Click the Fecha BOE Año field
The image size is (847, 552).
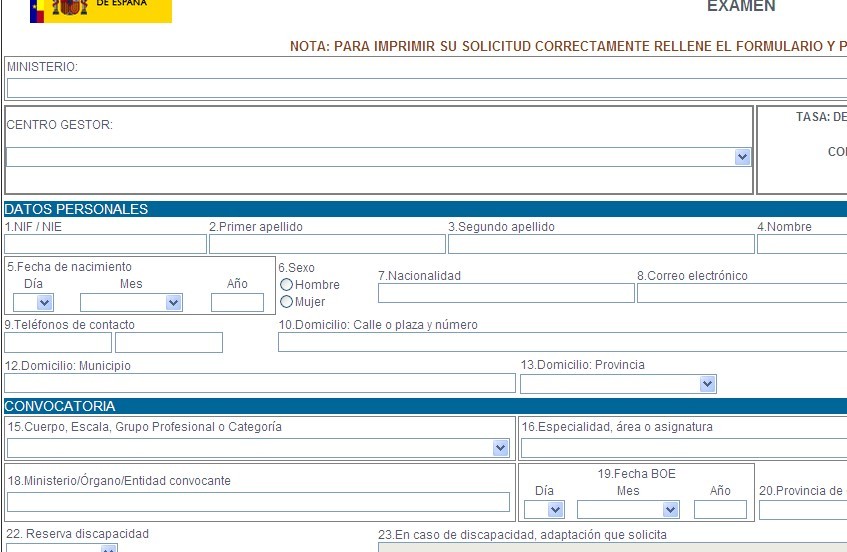pyautogui.click(x=720, y=510)
